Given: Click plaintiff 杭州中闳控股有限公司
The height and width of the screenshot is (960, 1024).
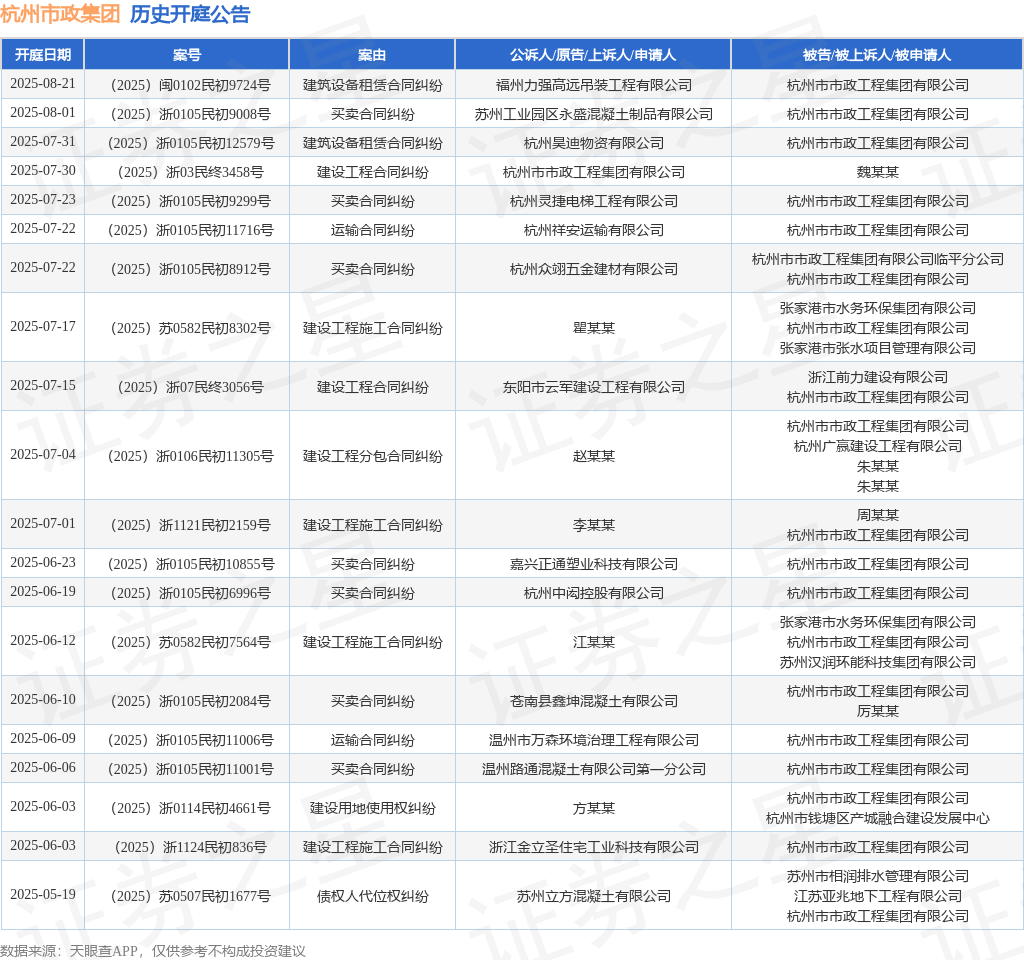Looking at the screenshot, I should click(x=594, y=593).
